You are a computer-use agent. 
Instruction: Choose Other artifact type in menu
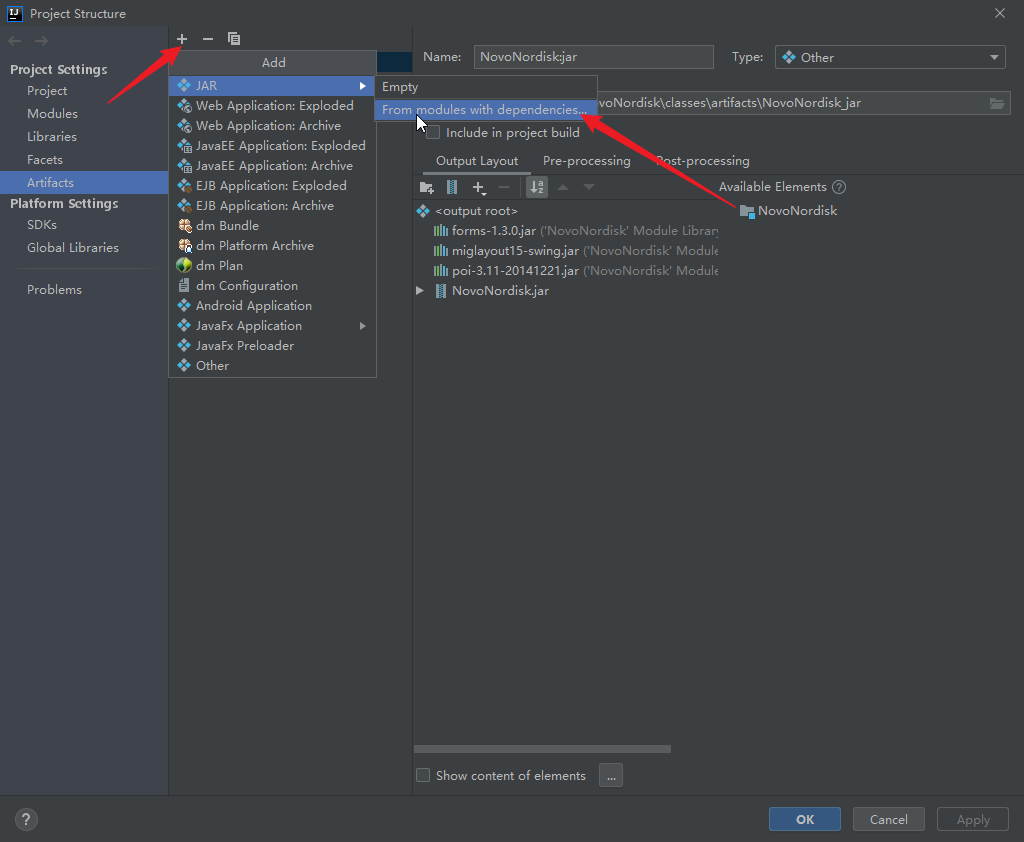point(272,366)
